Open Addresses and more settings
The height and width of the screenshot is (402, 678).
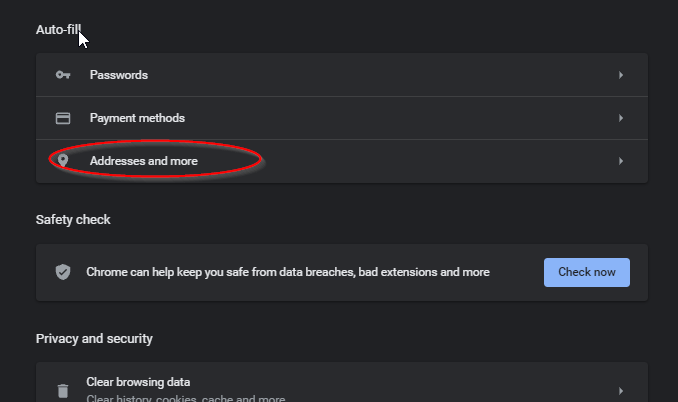pos(342,161)
